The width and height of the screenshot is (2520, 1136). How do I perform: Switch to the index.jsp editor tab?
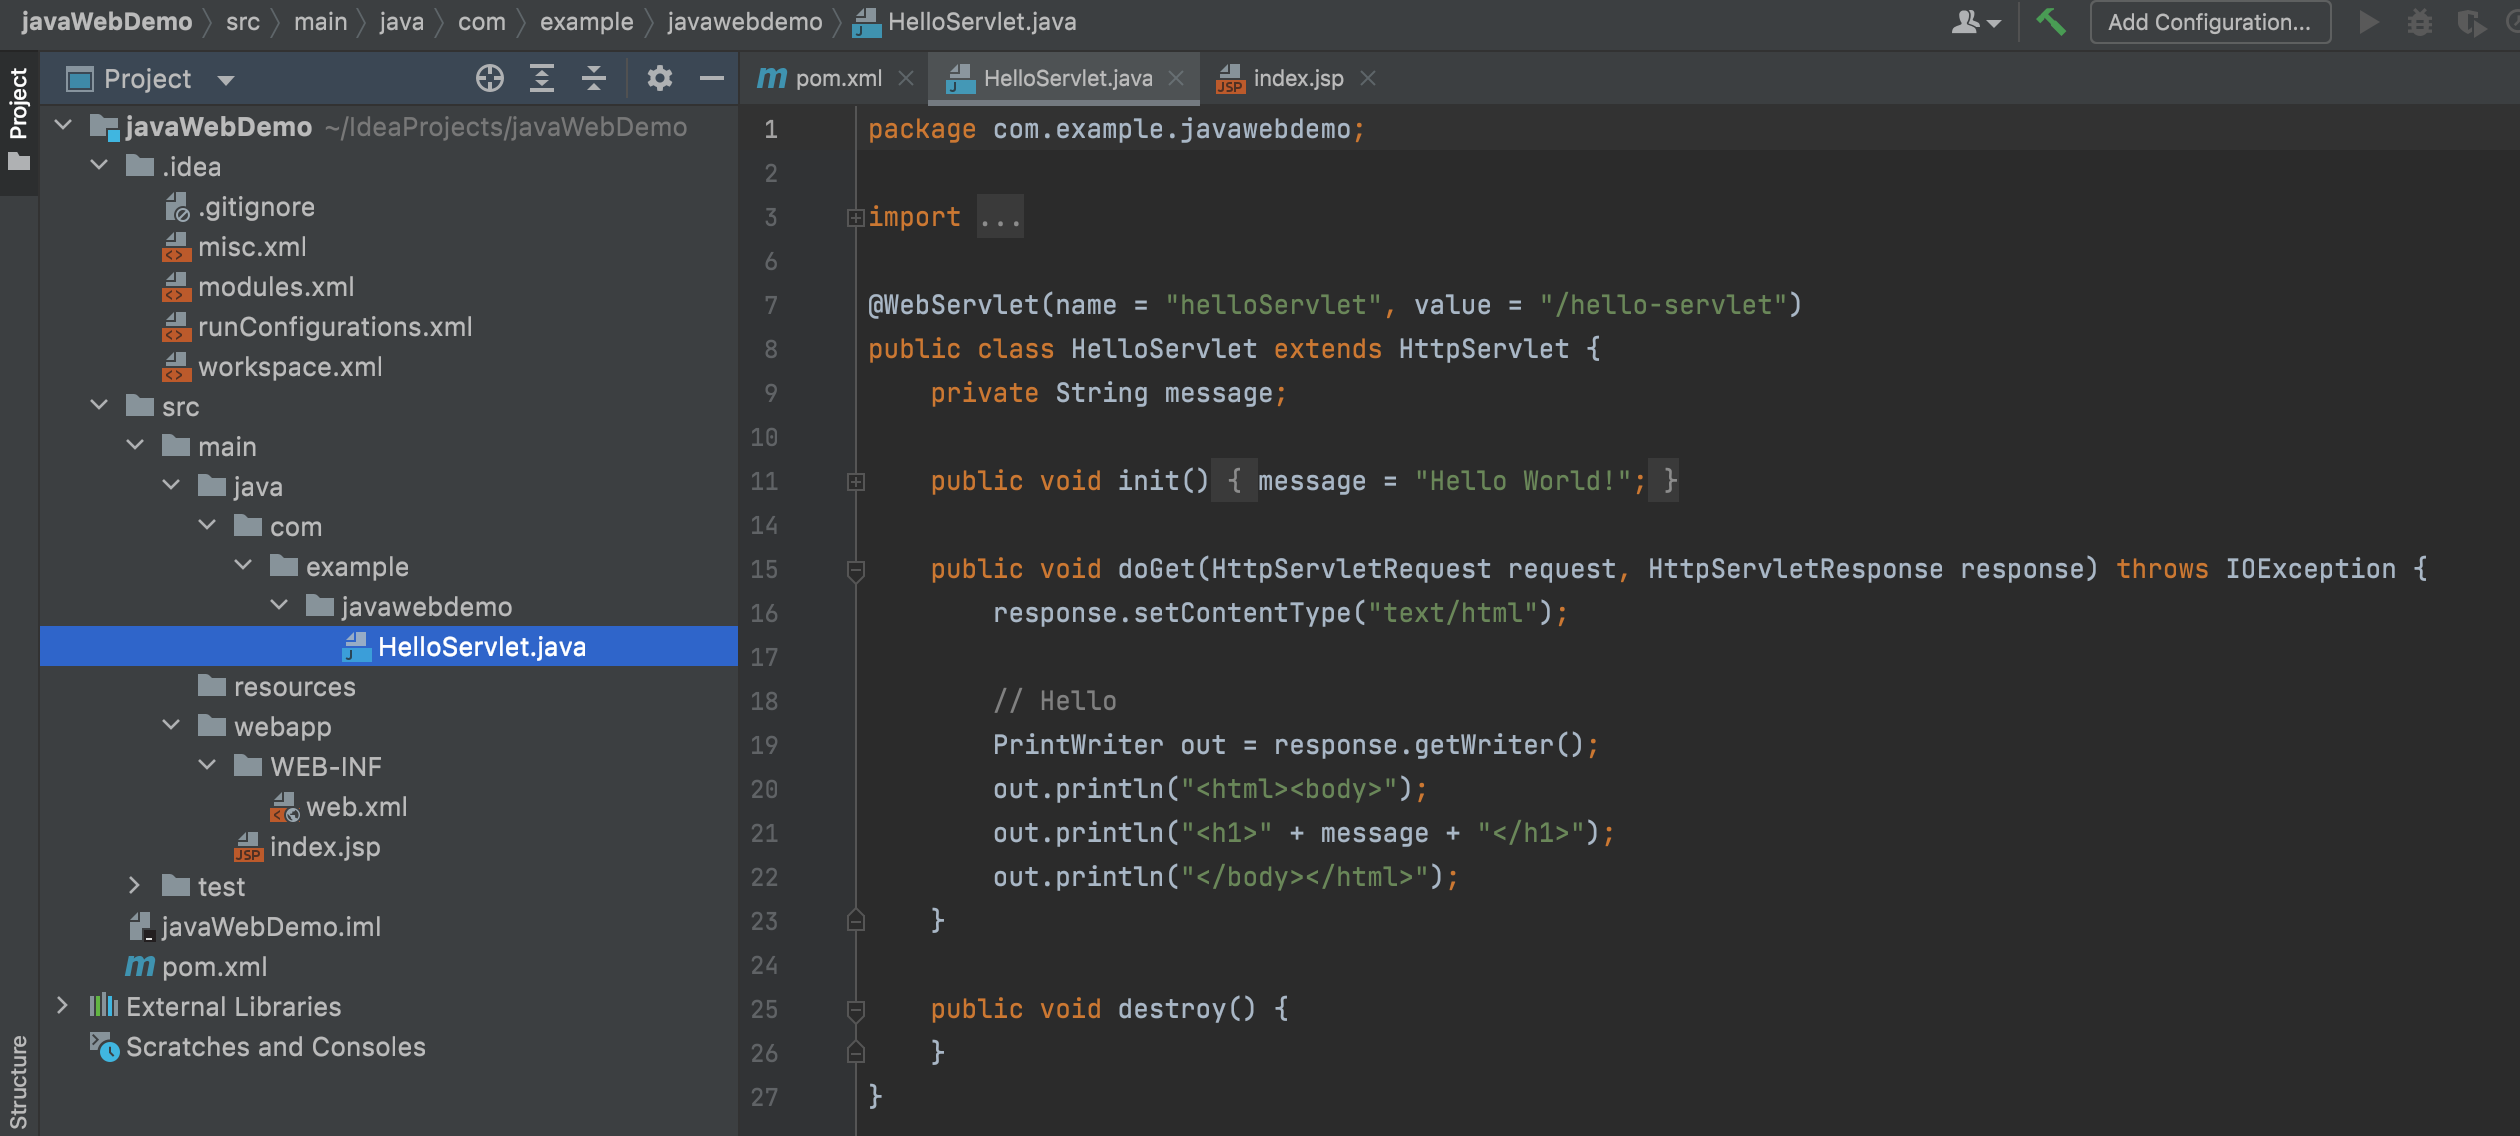[1297, 78]
